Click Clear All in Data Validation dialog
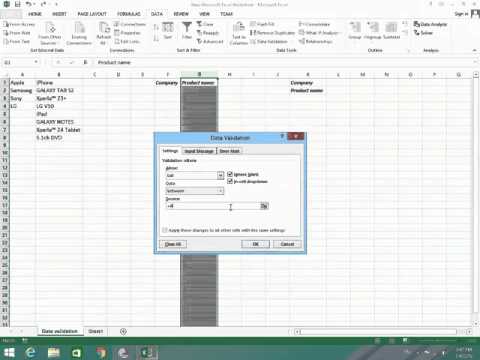The image size is (480, 360). pyautogui.click(x=173, y=244)
